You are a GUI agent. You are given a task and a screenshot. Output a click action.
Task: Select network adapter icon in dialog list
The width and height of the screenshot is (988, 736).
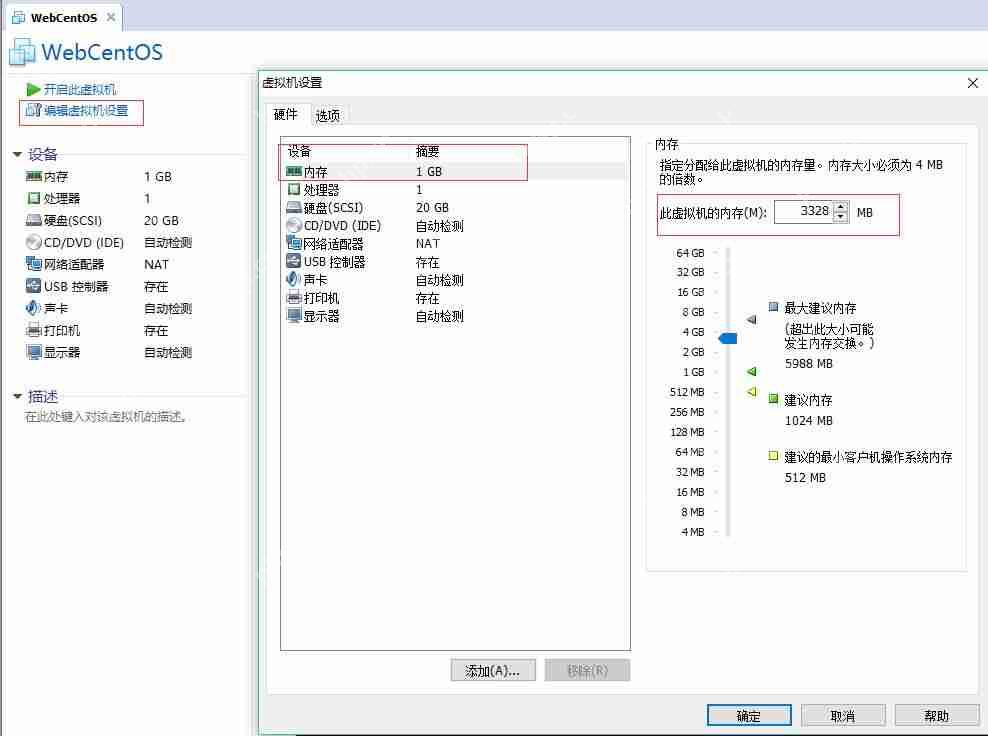point(294,243)
